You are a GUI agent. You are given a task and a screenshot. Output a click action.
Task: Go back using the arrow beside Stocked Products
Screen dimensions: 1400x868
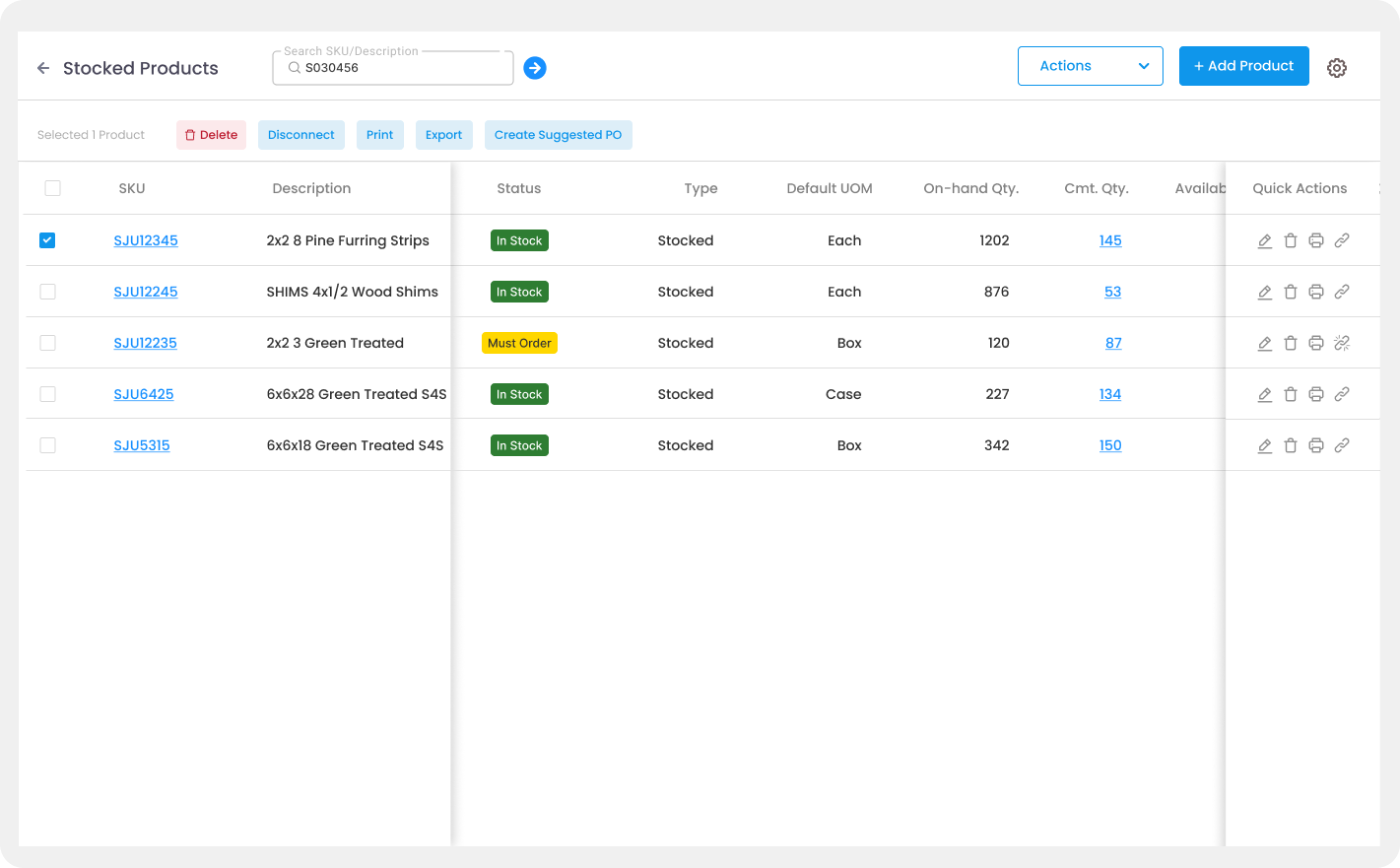click(x=43, y=68)
